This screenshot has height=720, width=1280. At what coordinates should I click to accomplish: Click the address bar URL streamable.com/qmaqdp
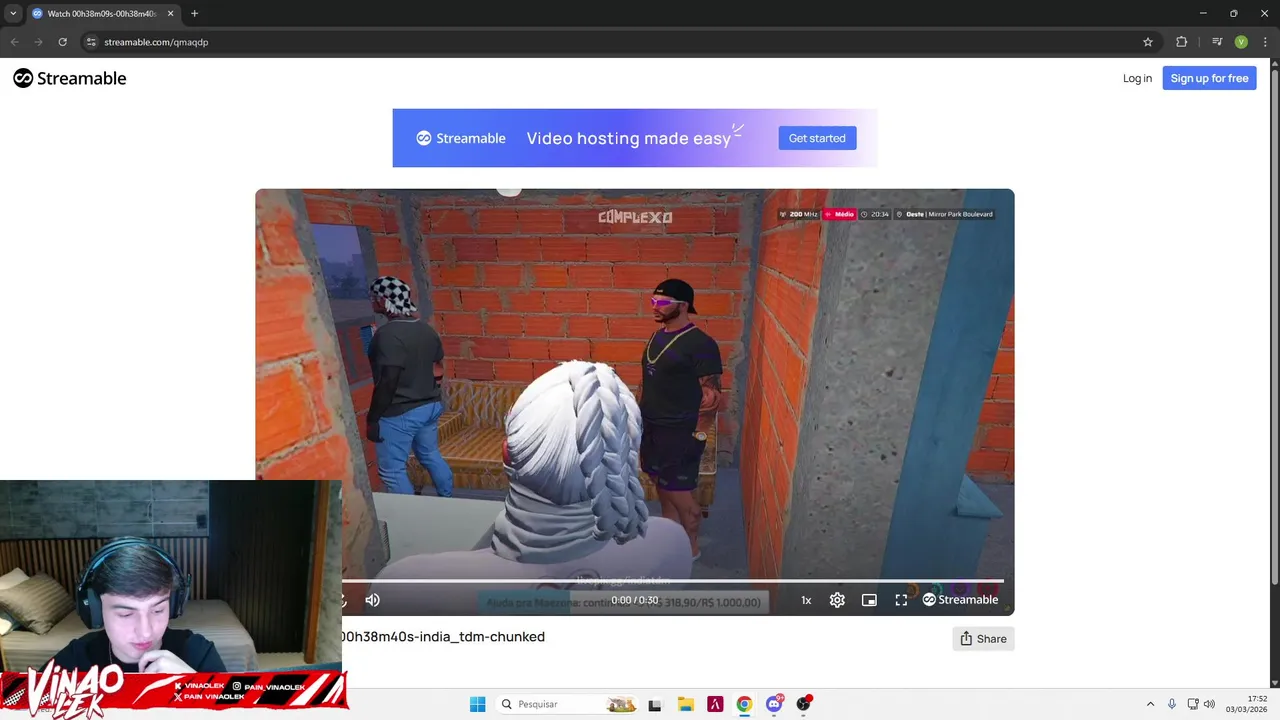(x=156, y=42)
